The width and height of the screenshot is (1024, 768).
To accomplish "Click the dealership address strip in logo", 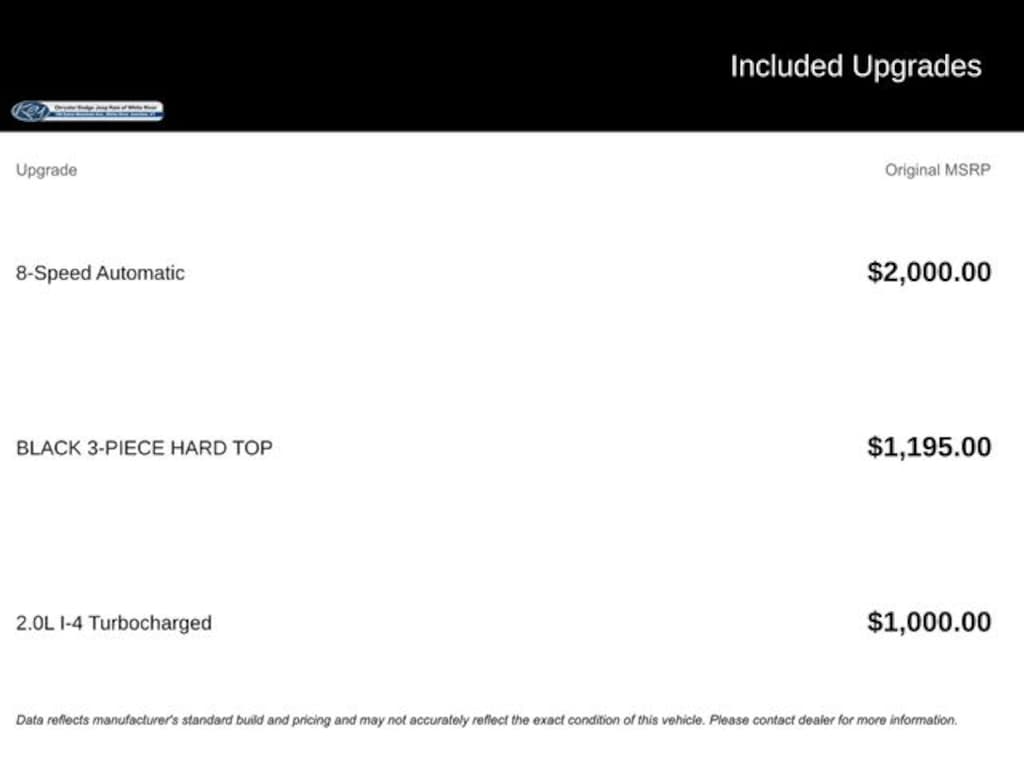I will click(x=108, y=116).
